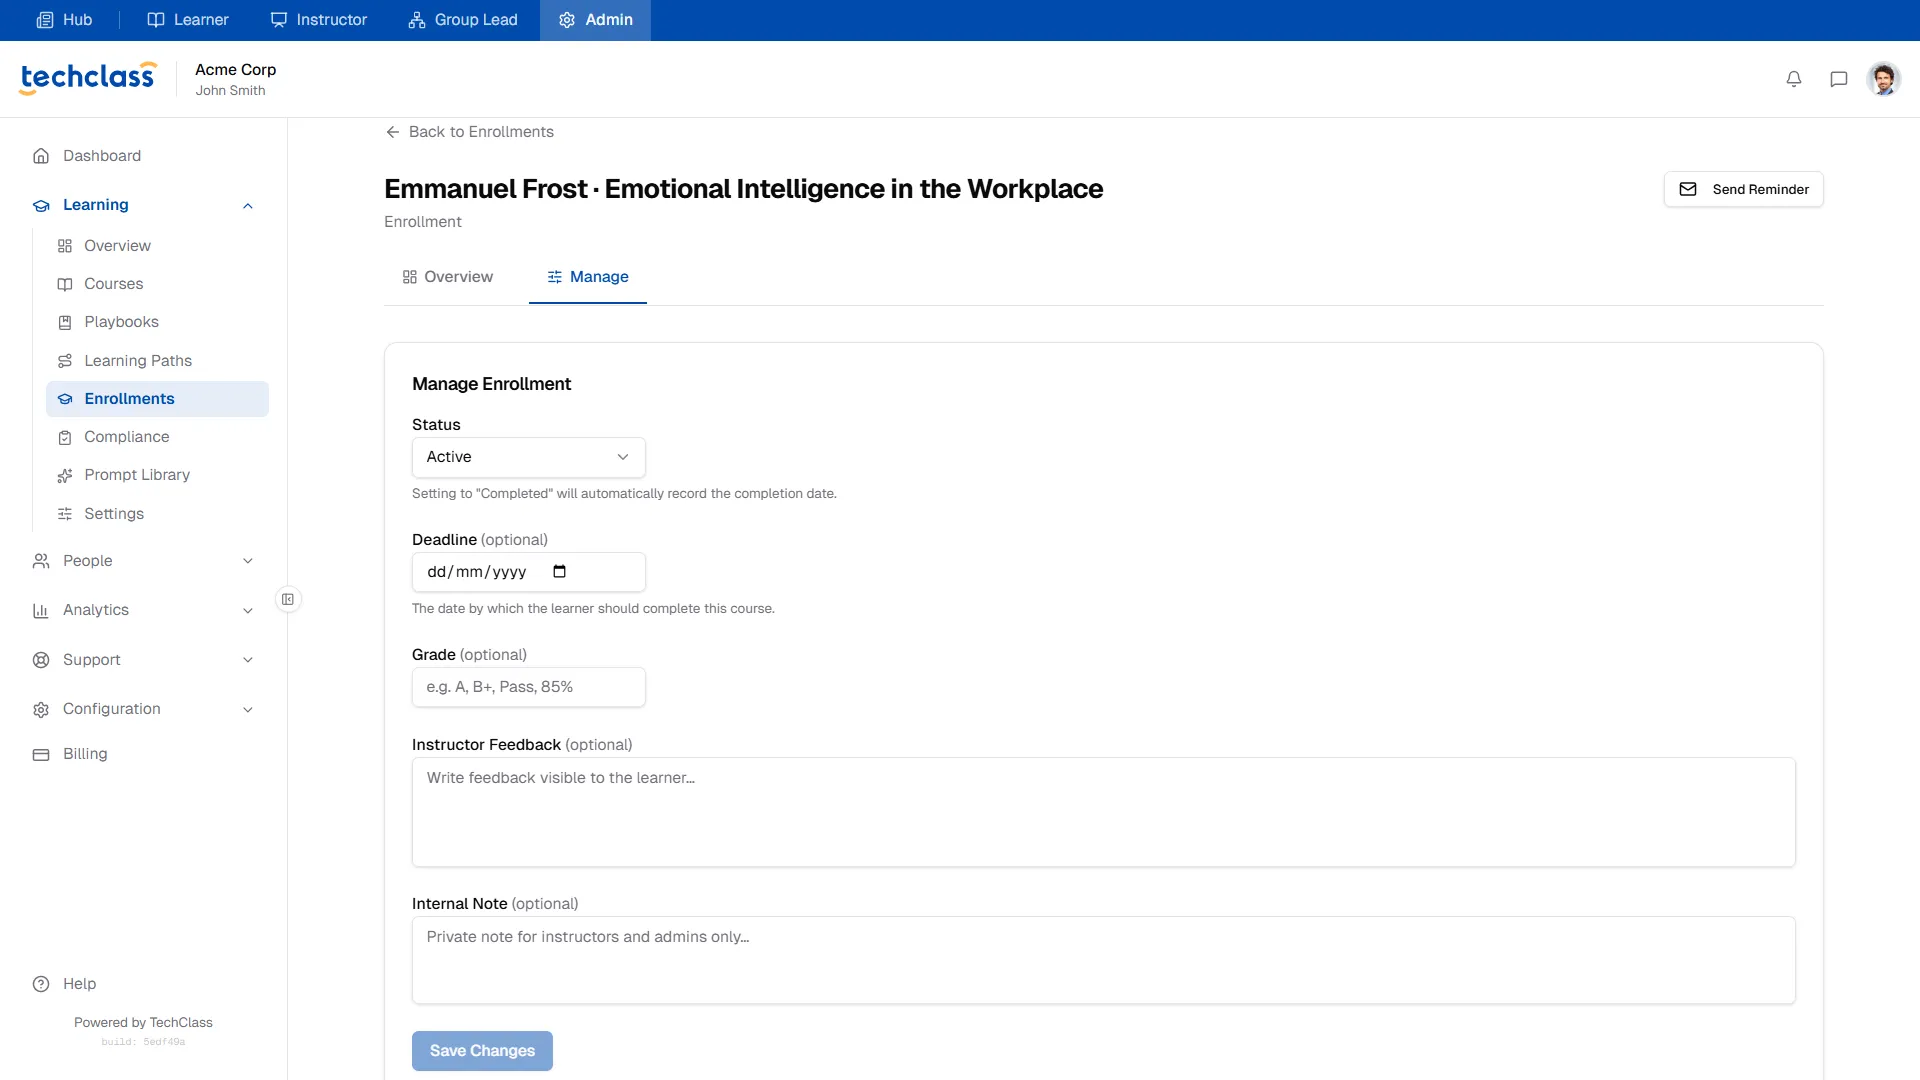The width and height of the screenshot is (1920, 1080).
Task: Open the notifications bell icon
Action: [1794, 79]
